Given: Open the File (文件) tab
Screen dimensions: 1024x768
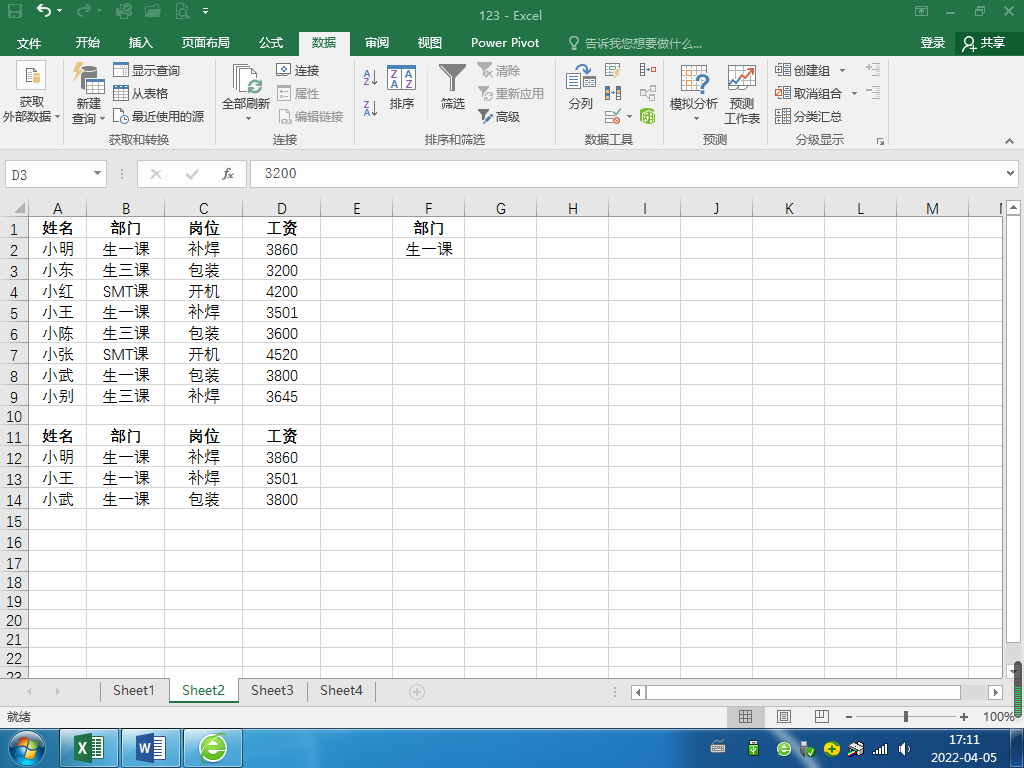Looking at the screenshot, I should pos(29,43).
